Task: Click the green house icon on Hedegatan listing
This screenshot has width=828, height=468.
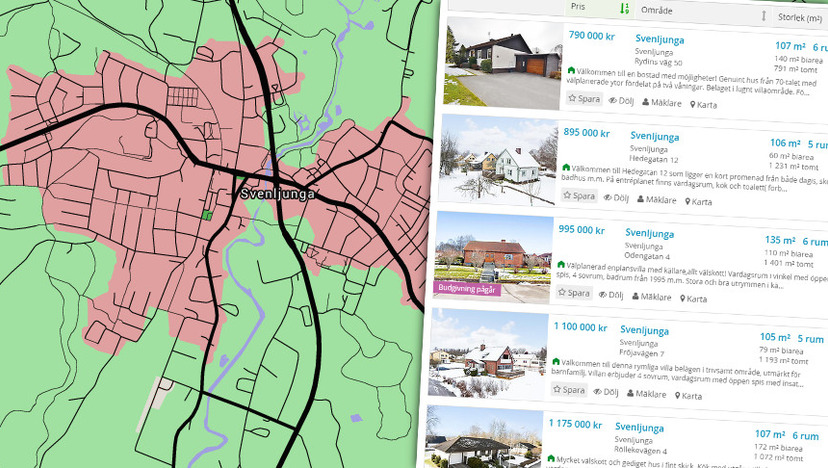Action: tap(566, 167)
